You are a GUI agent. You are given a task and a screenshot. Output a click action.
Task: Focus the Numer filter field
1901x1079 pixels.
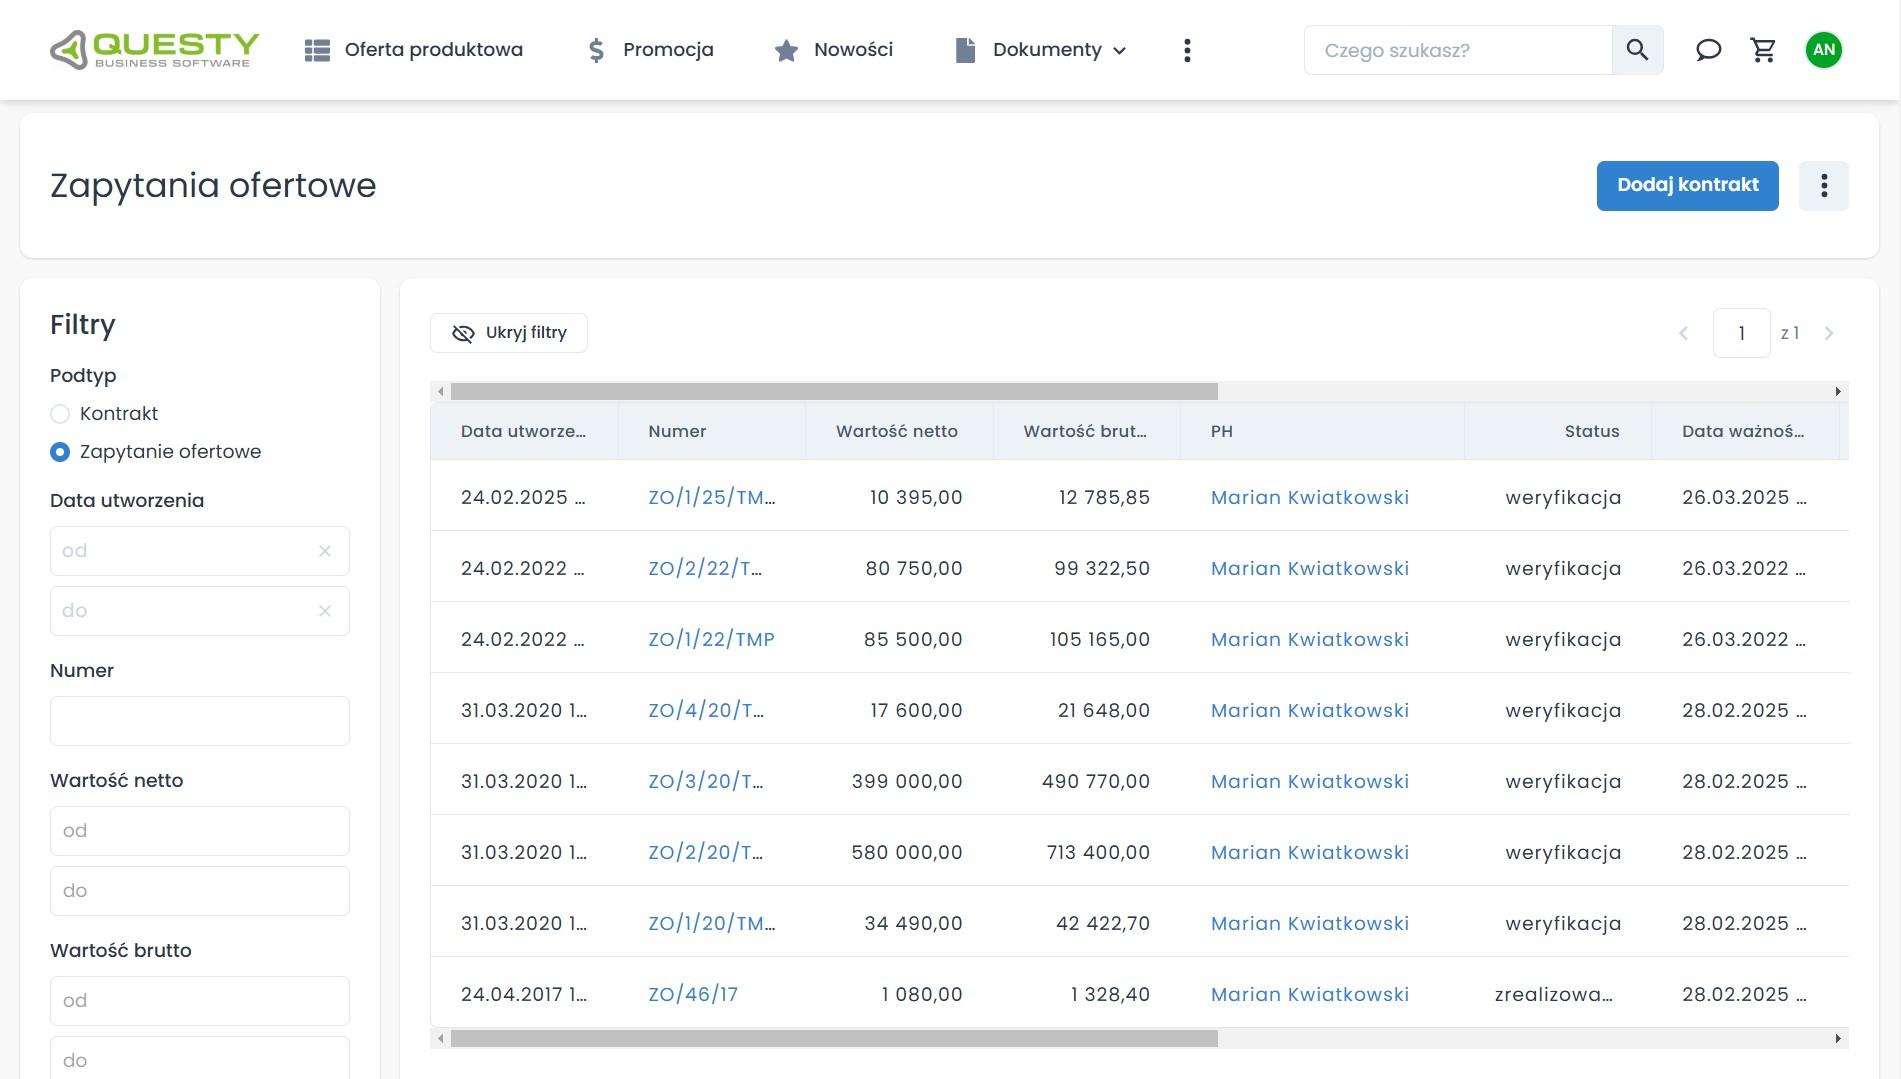pos(200,721)
